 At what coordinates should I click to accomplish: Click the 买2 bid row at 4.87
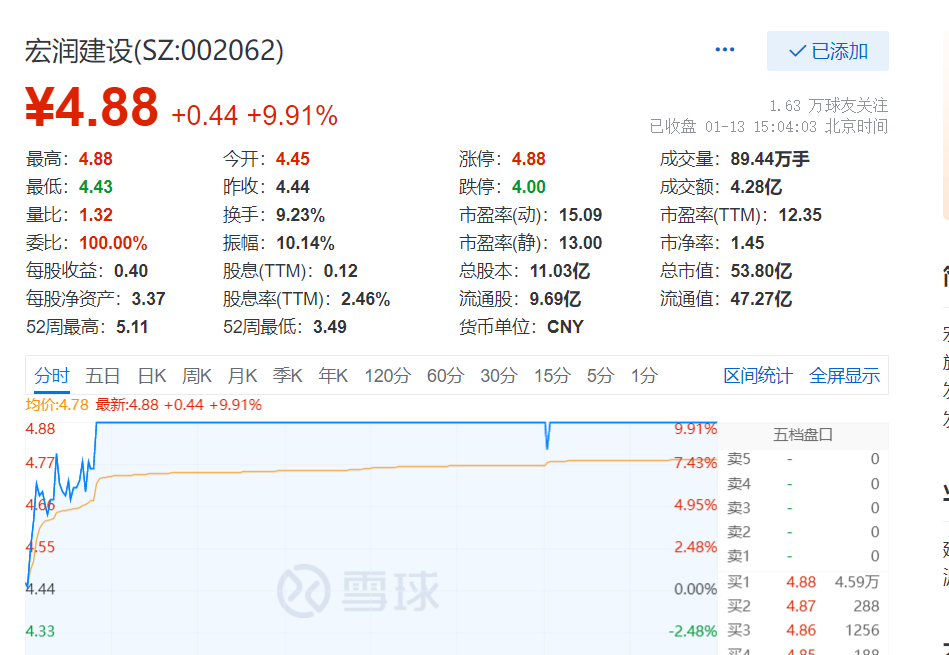(803, 606)
